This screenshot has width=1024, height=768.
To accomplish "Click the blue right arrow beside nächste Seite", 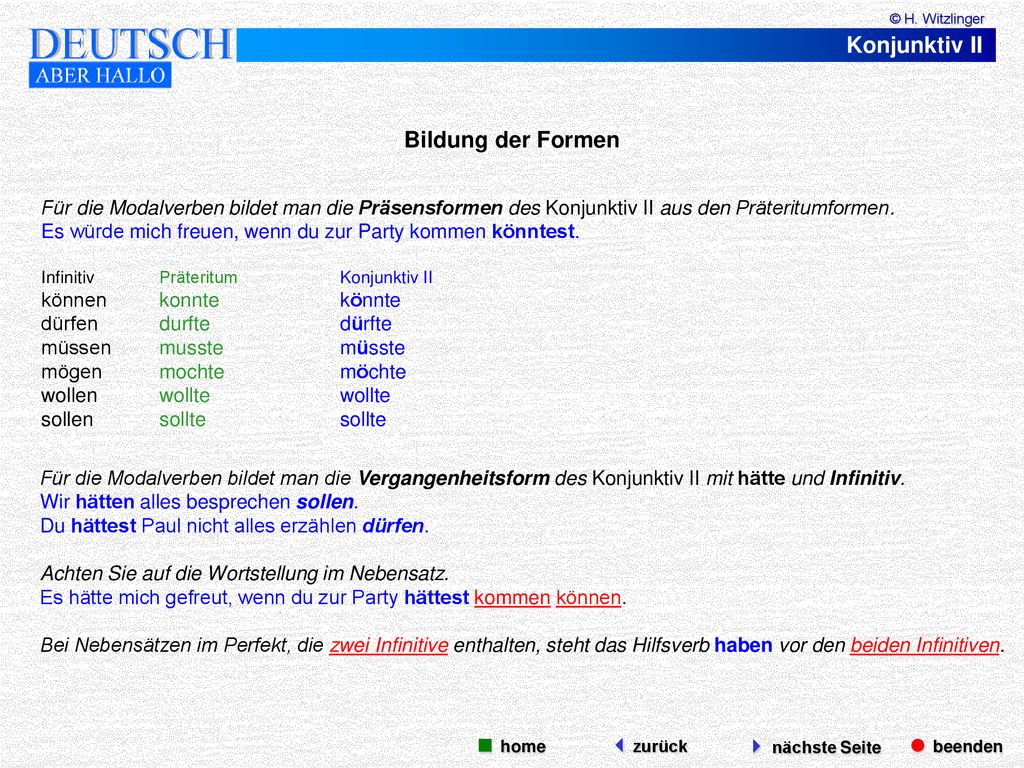I will (756, 746).
